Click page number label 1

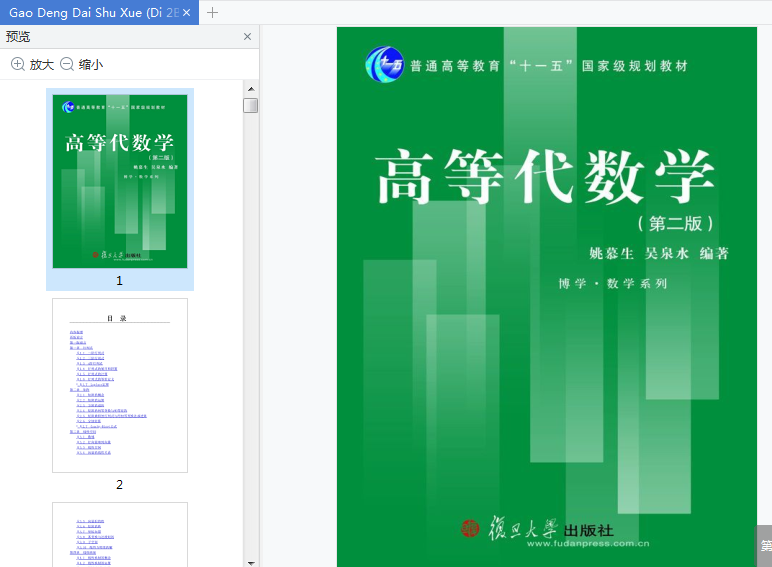119,281
